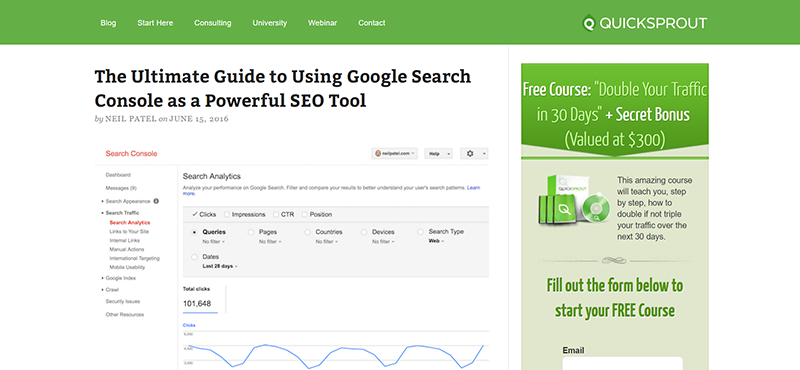800x370 pixels.
Task: Click the blue Clicks chart legend label
Action: 189,325
